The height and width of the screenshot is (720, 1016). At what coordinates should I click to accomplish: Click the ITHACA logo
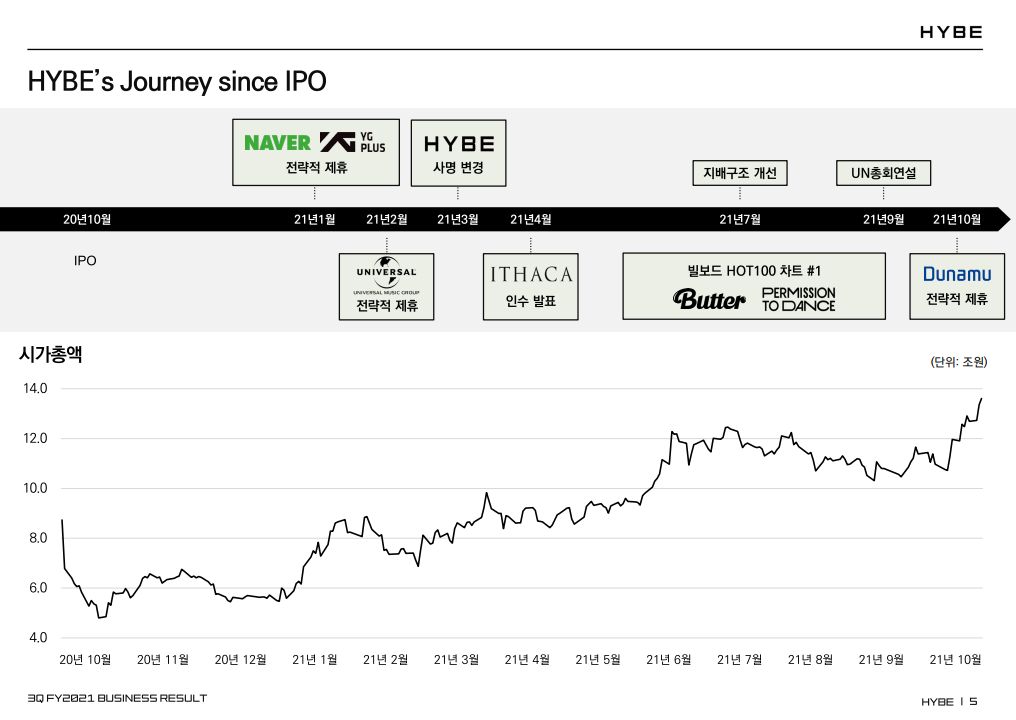pyautogui.click(x=531, y=275)
